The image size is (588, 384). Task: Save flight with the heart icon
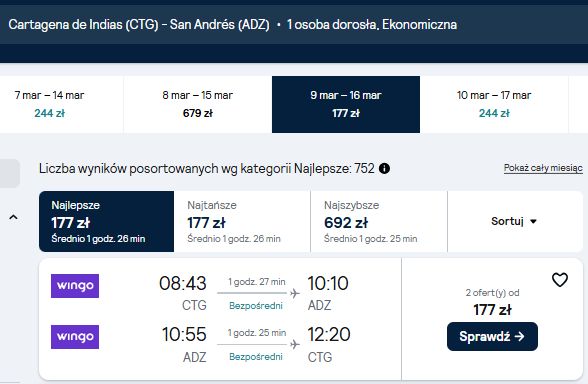pyautogui.click(x=560, y=280)
